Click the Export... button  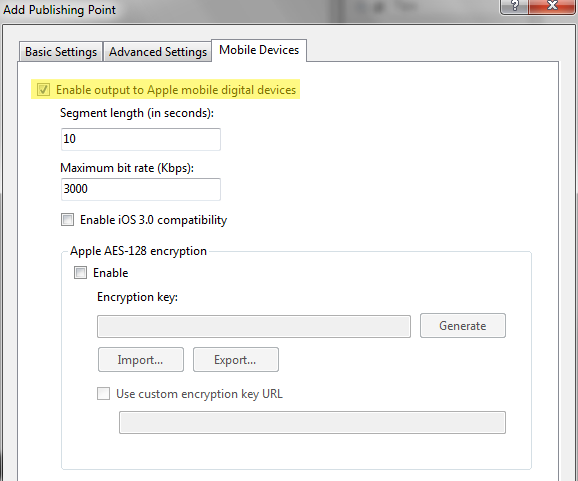point(236,359)
